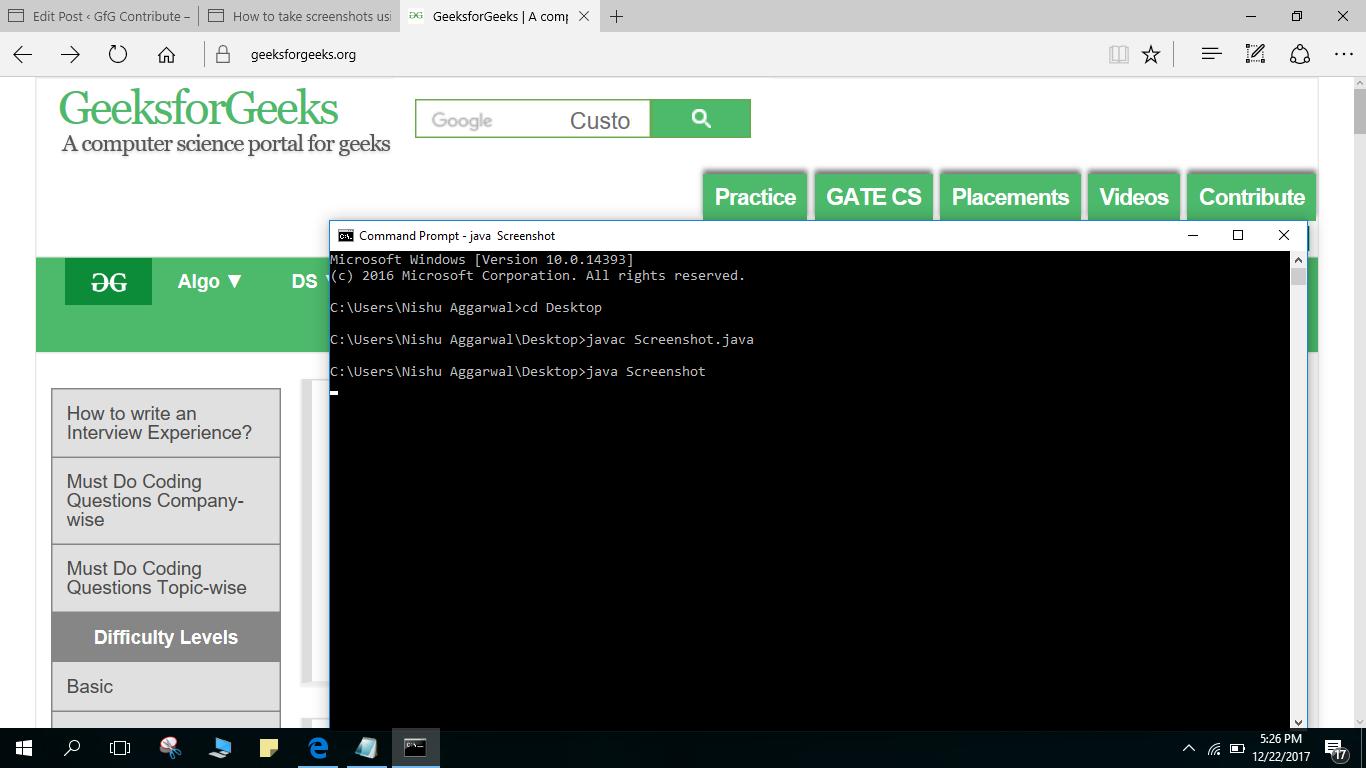Switch to Edit Post GfG Contribute tab
Image resolution: width=1366 pixels, height=768 pixels.
(x=98, y=16)
